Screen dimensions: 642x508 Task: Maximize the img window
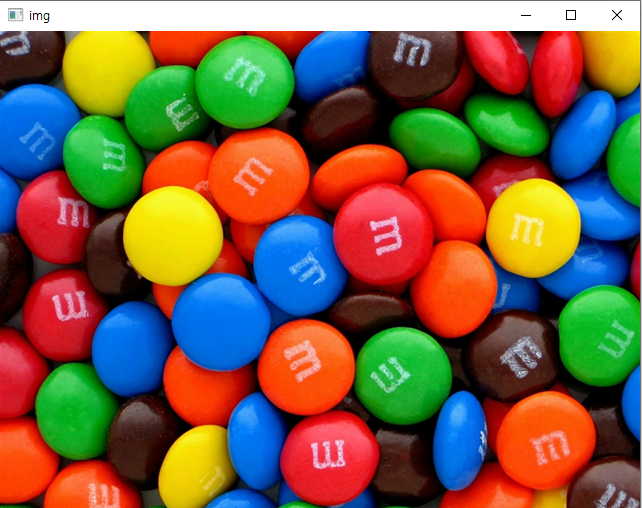coord(571,16)
